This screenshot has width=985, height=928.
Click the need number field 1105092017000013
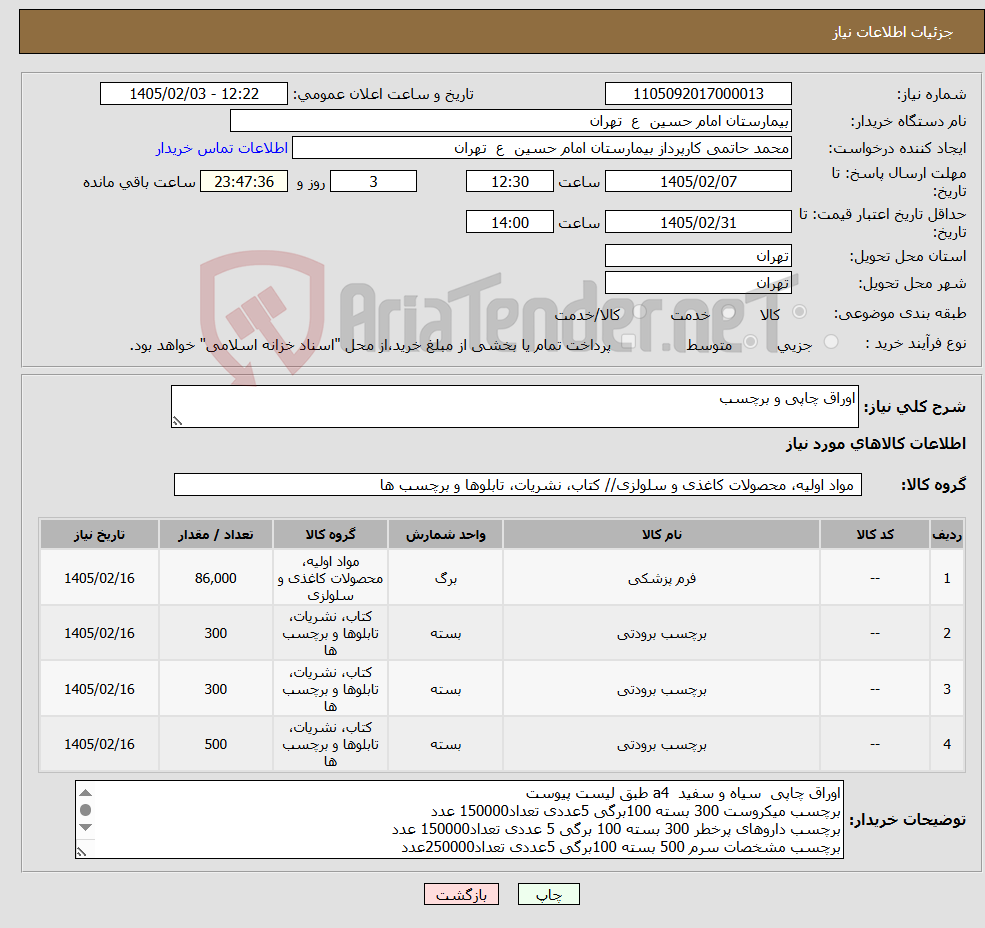click(698, 94)
